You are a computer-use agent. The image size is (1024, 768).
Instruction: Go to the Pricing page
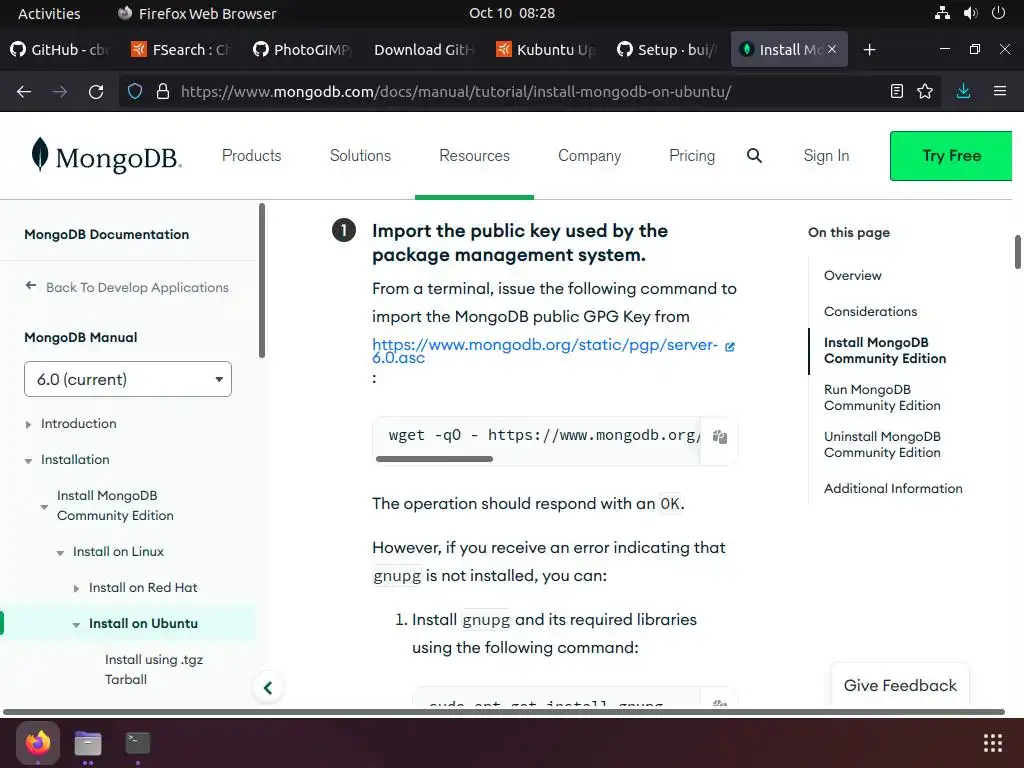pyautogui.click(x=692, y=155)
